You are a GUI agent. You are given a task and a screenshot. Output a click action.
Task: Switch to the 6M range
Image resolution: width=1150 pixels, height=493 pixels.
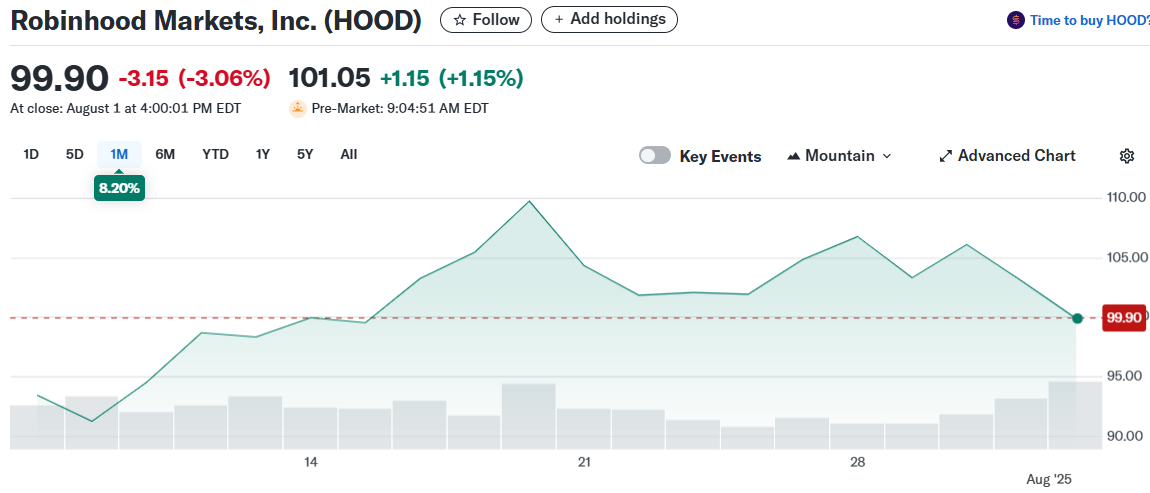click(165, 154)
